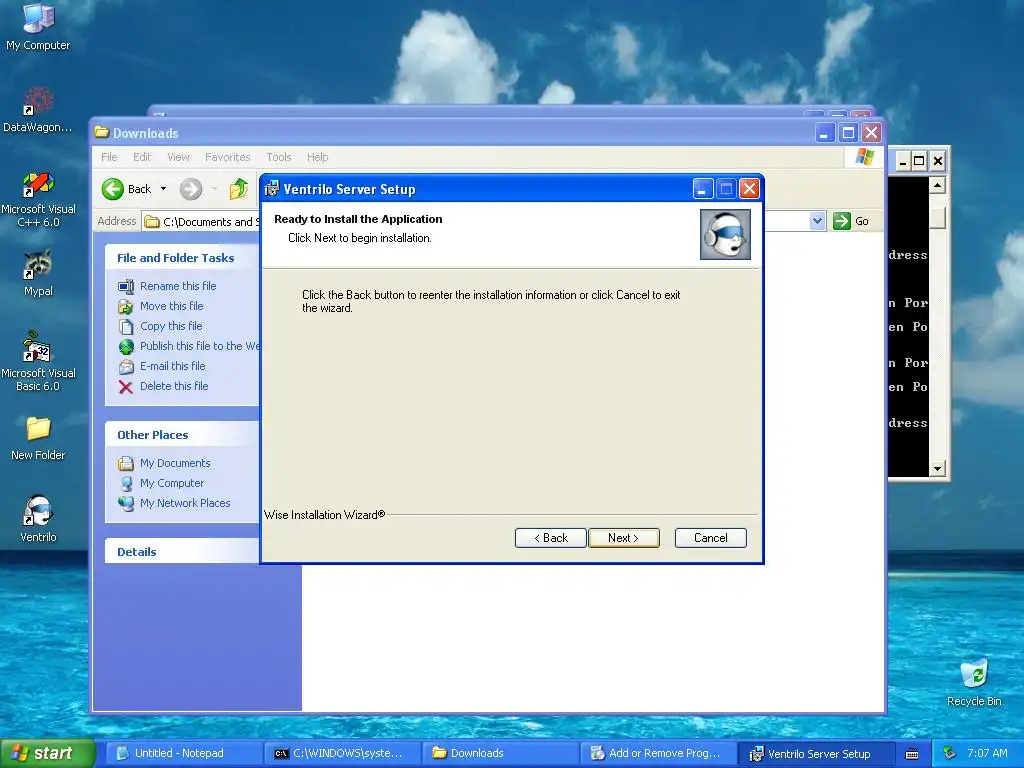Viewport: 1024px width, 768px height.
Task: Click scroll down arrow in console window
Action: coord(938,468)
